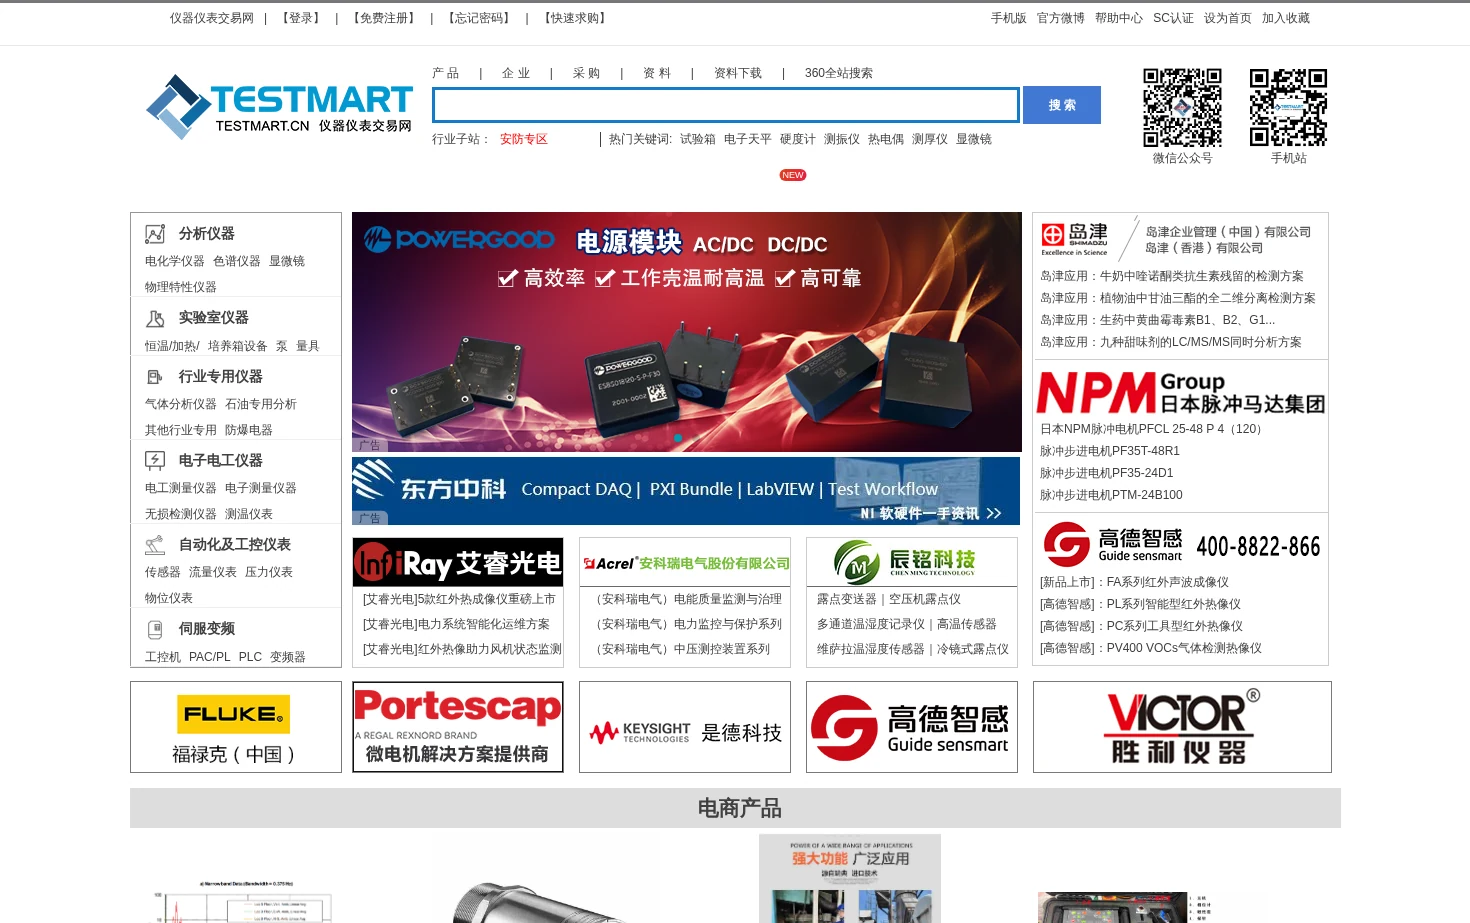
Task: Click the main search input box
Action: click(726, 105)
